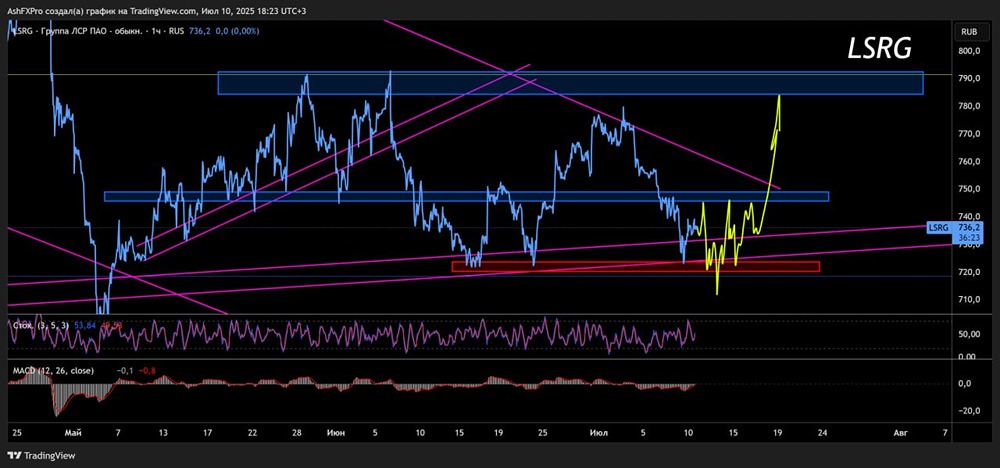Image resolution: width=1000 pixels, height=468 pixels.
Task: Click the 17 date label on the time axis
Action: [x=208, y=434]
